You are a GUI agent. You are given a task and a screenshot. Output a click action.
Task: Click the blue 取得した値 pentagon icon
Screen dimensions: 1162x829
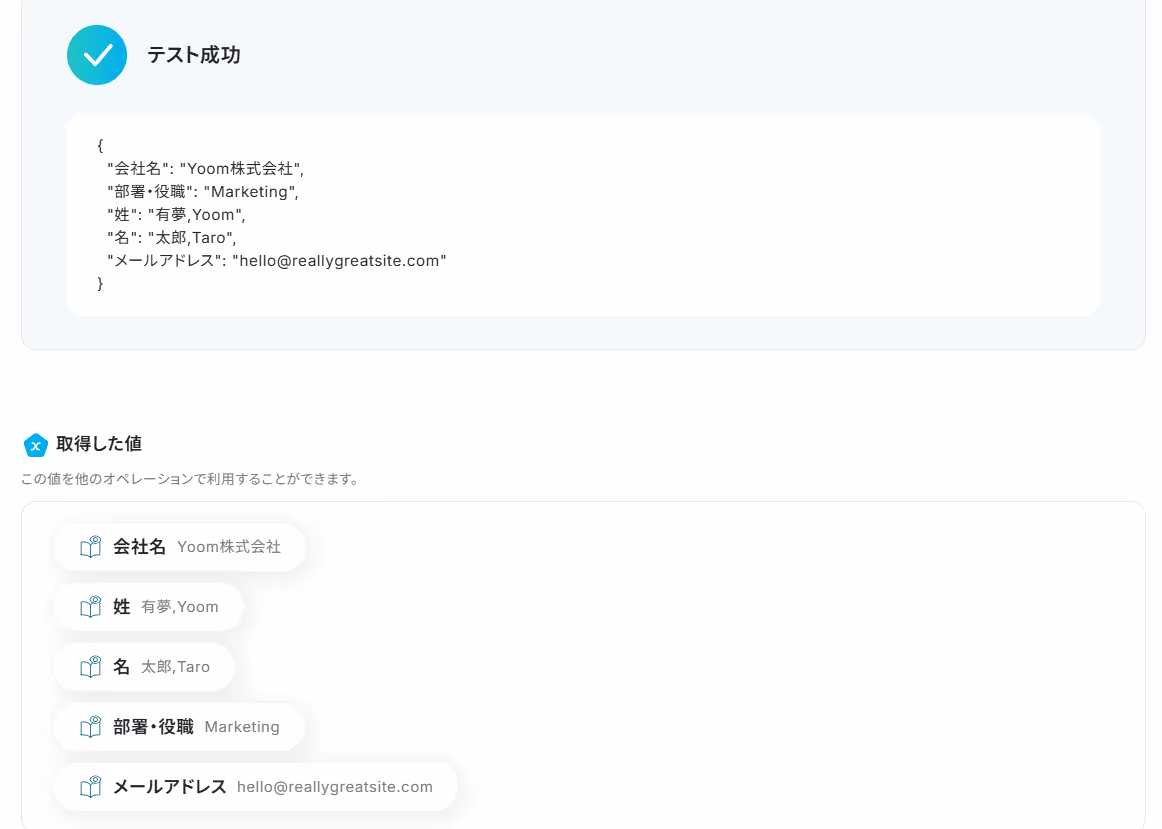36,445
